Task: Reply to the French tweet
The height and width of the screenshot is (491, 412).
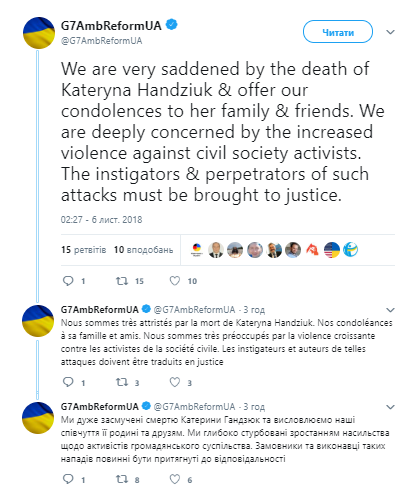Action: [68, 382]
